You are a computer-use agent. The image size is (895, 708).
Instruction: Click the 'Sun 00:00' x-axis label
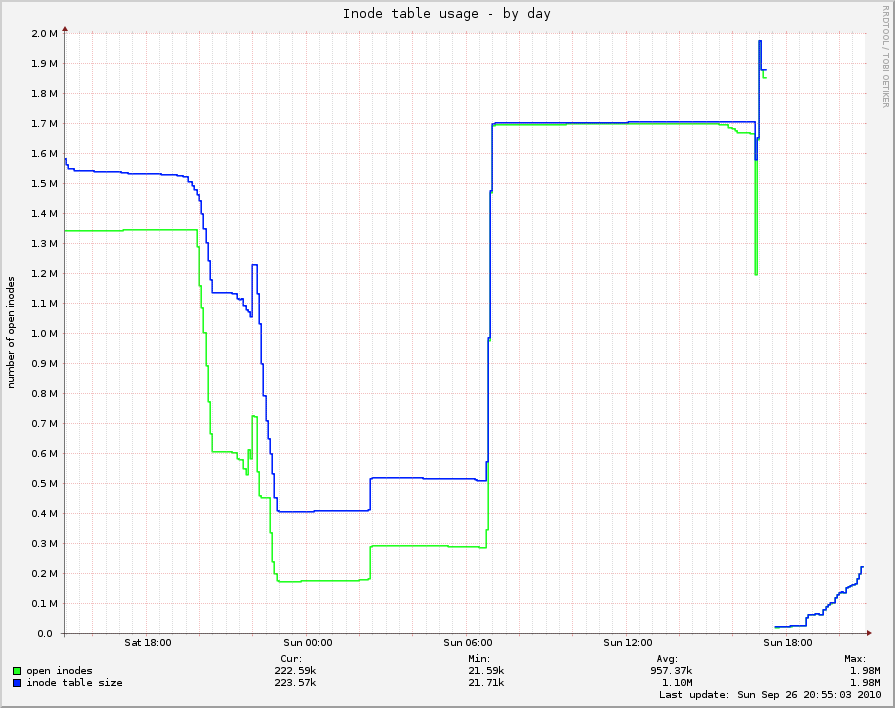[x=307, y=643]
